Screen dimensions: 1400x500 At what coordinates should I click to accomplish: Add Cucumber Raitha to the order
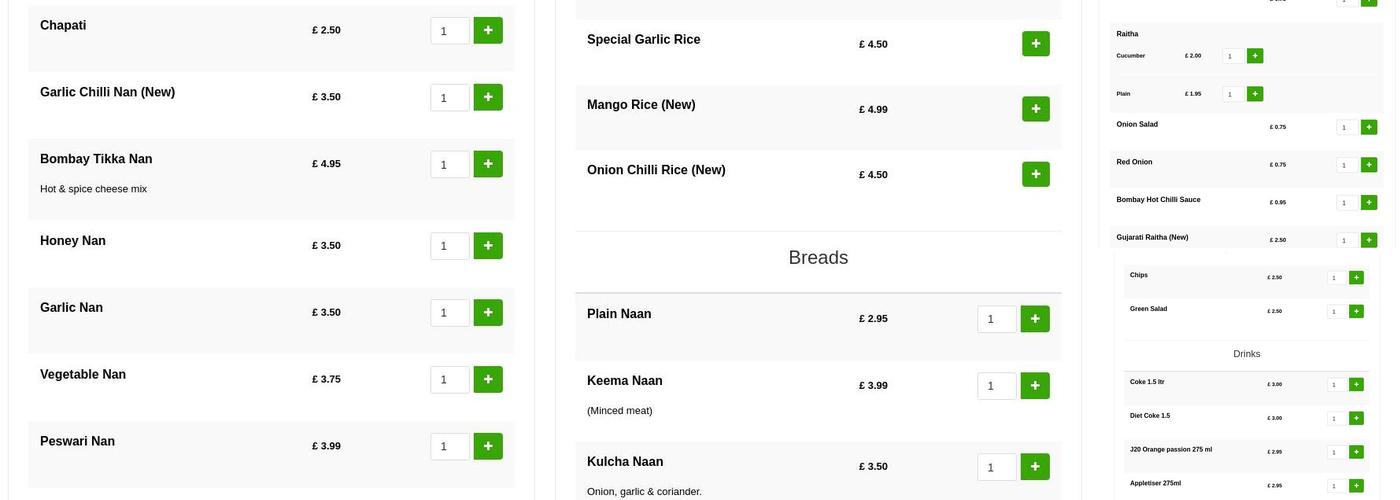[1255, 56]
